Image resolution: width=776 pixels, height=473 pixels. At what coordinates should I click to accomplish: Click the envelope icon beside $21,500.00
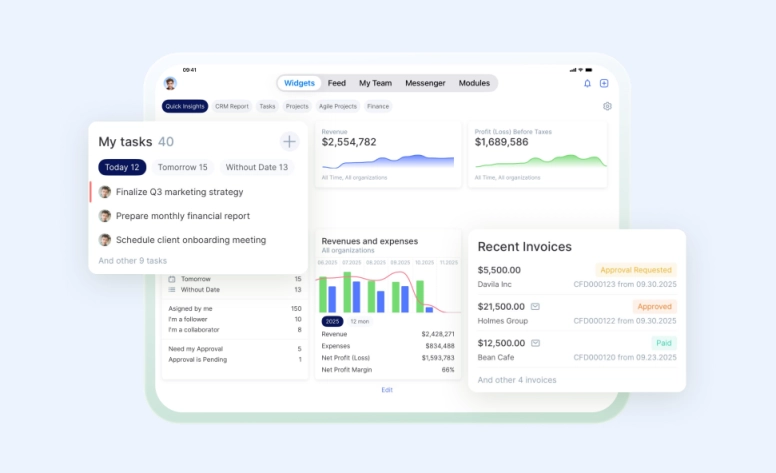[x=535, y=307]
